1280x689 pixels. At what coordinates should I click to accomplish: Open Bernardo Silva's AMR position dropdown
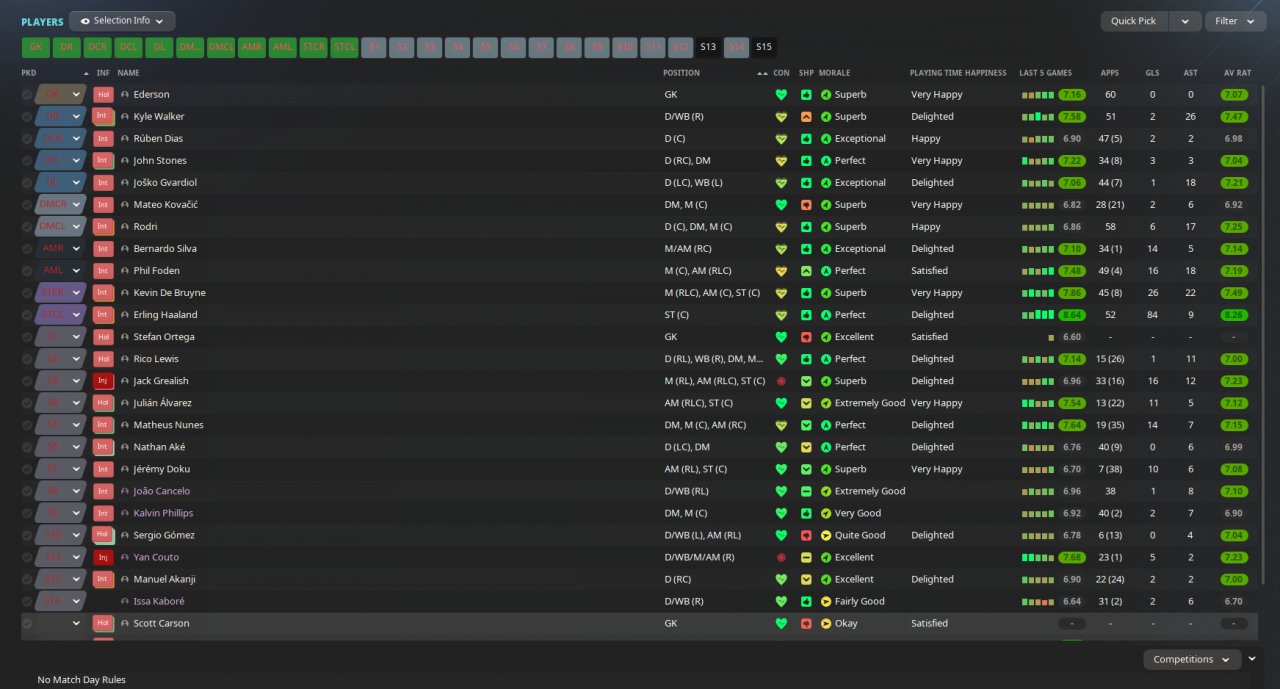76,249
